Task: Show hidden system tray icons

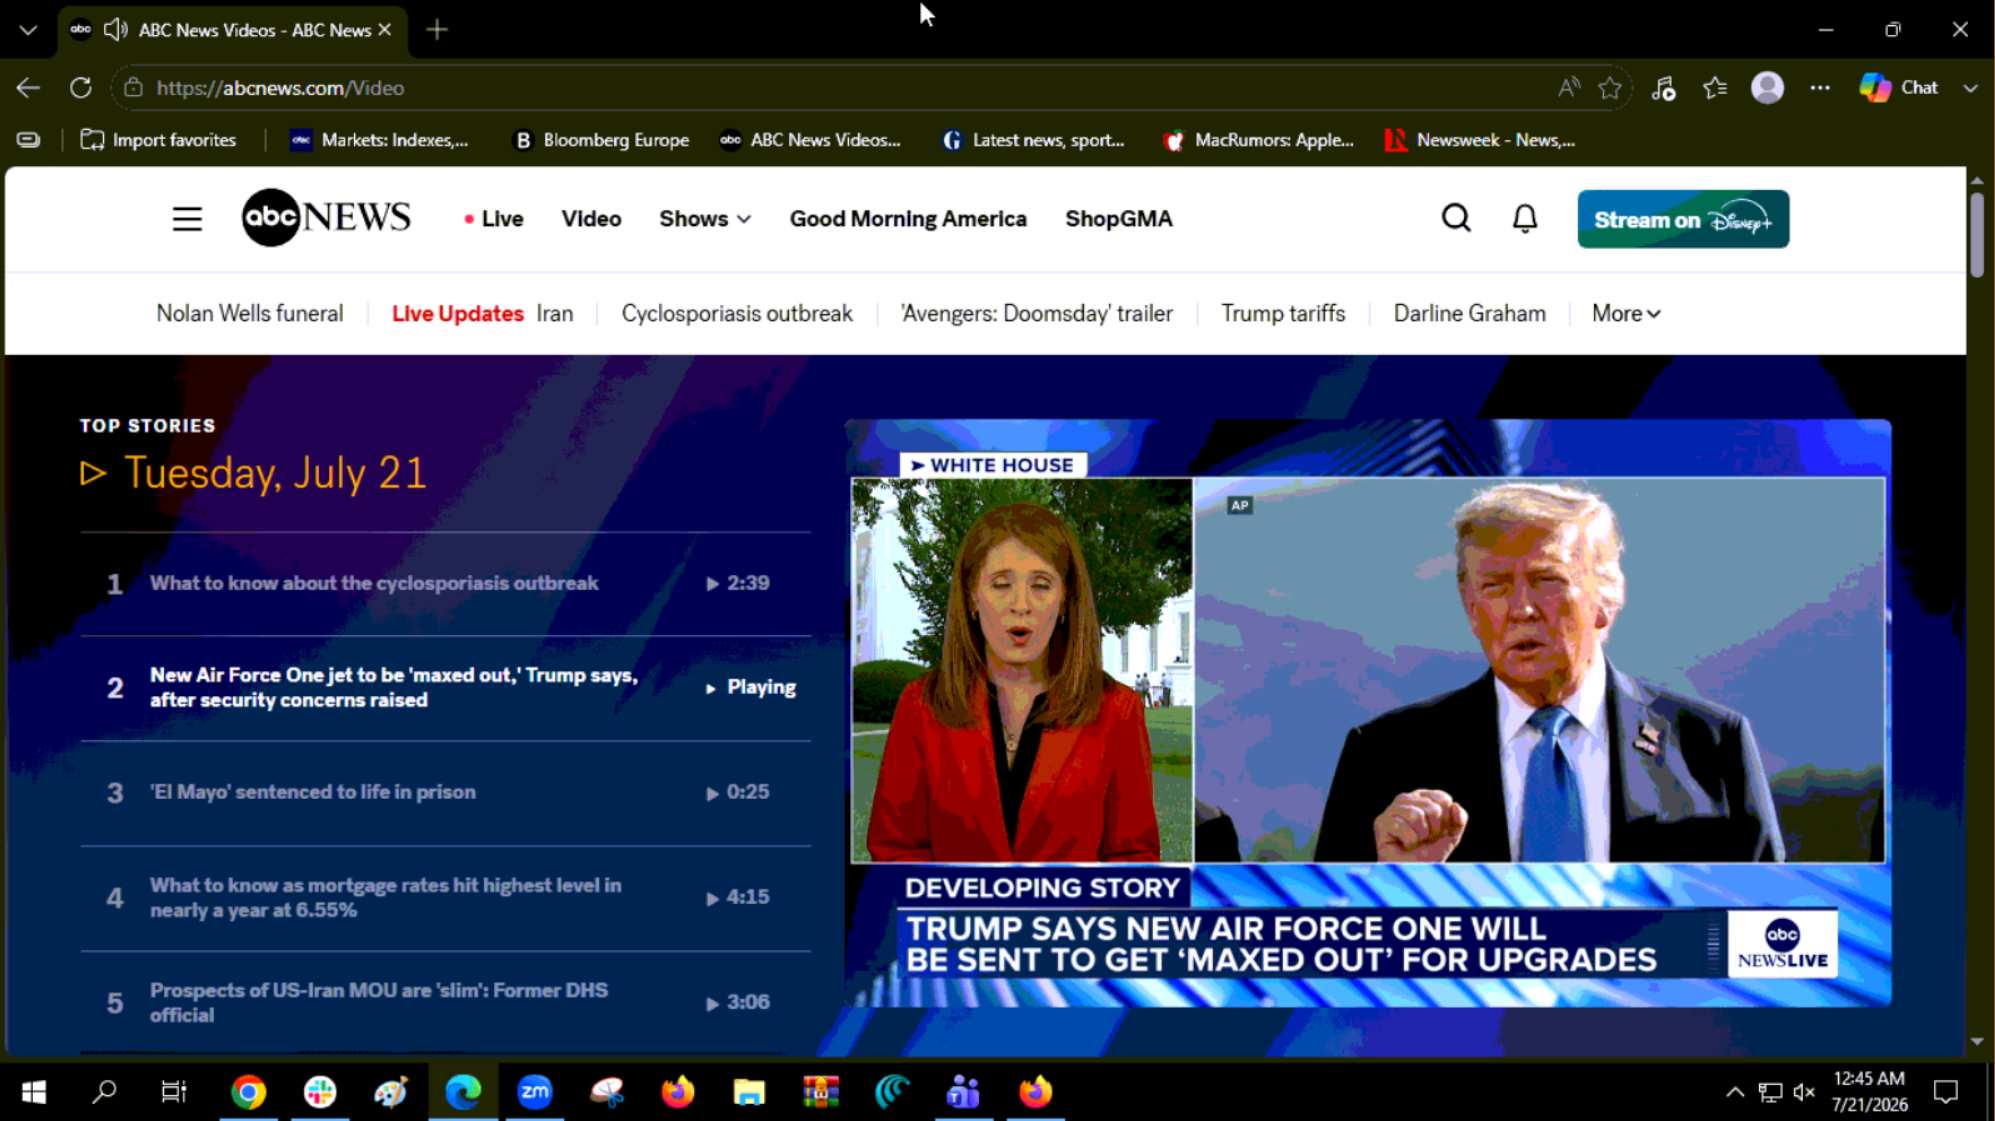Action: pos(1735,1092)
